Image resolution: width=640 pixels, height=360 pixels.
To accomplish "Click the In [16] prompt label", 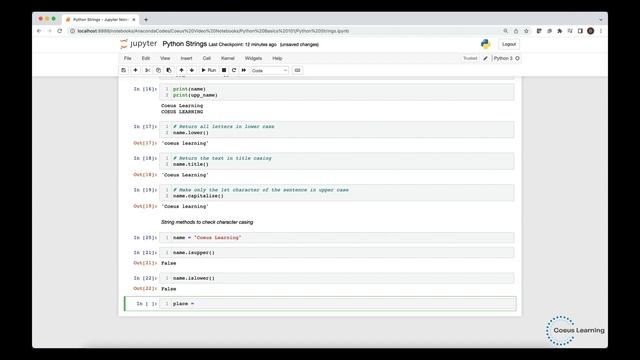I will click(145, 89).
